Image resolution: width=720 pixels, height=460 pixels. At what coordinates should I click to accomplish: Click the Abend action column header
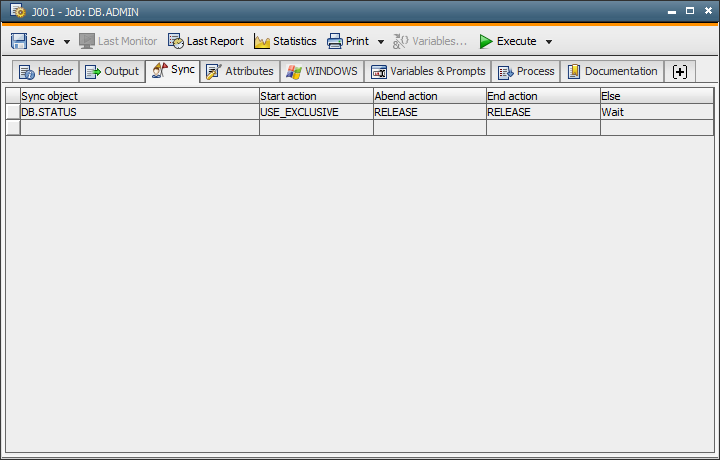(x=430, y=96)
